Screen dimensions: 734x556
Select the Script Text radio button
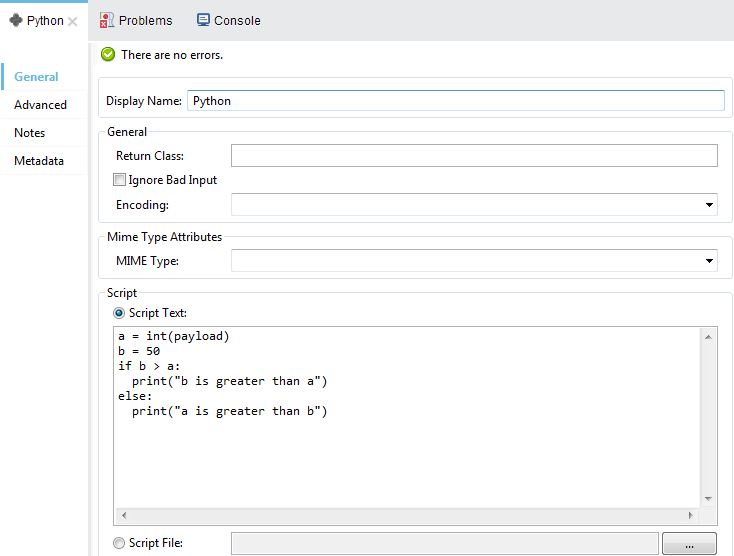click(119, 313)
